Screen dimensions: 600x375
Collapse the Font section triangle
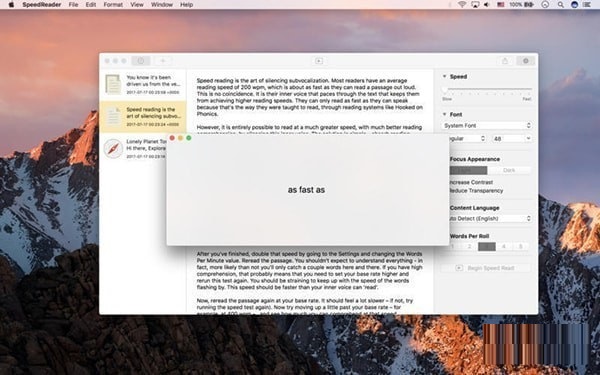tap(444, 114)
